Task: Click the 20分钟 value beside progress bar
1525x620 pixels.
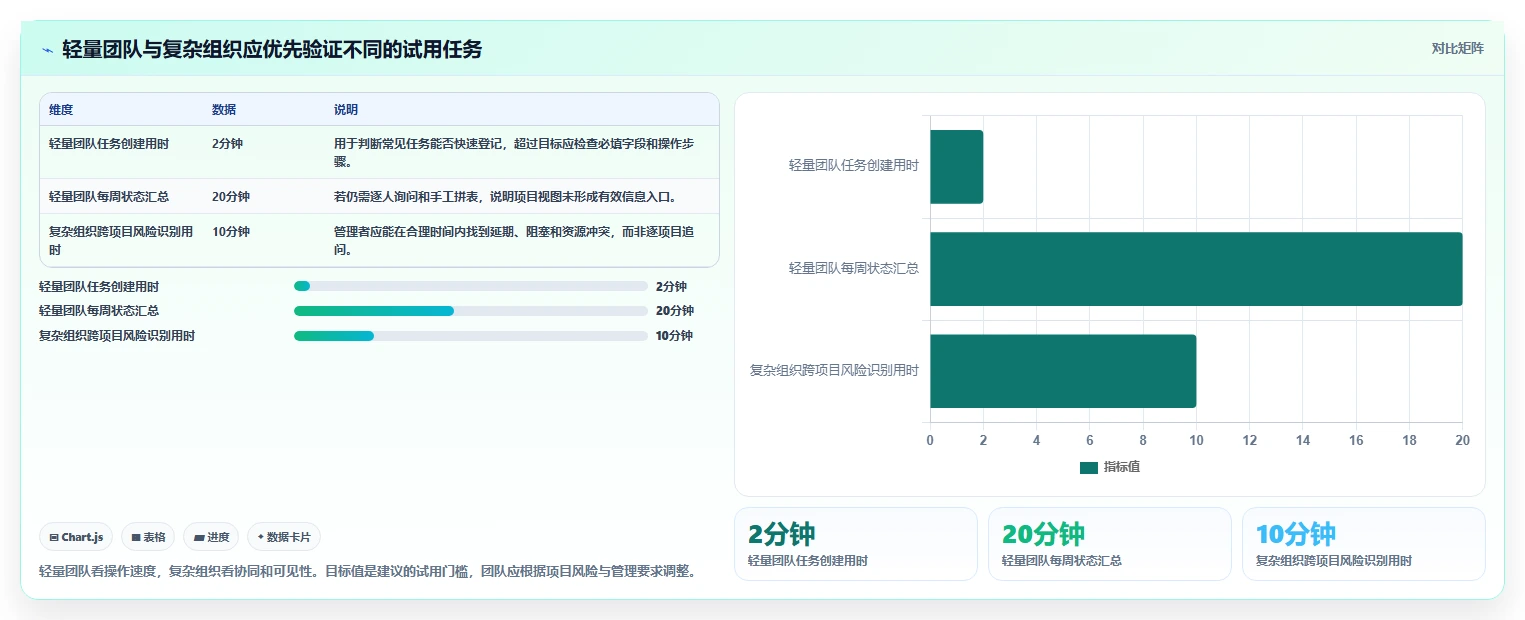Action: pos(675,311)
